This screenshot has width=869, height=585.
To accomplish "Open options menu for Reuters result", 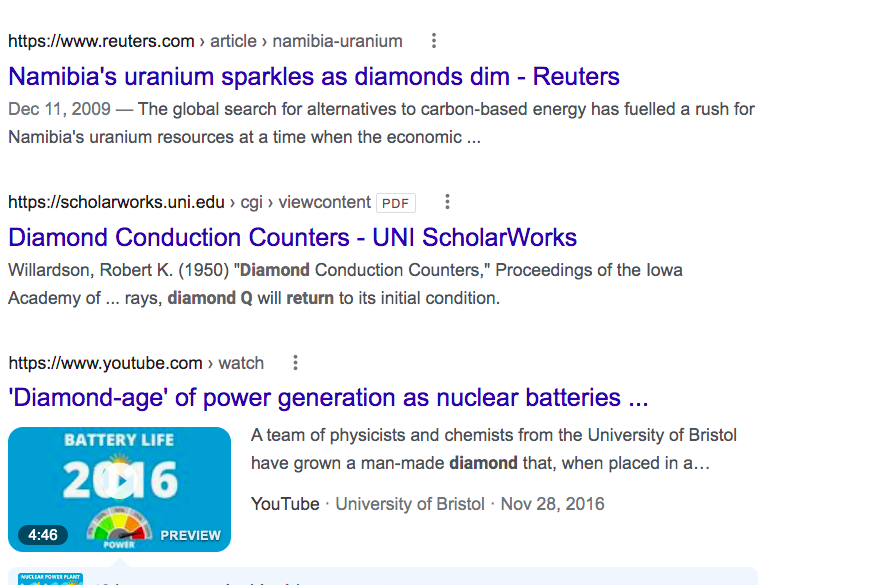I will point(434,40).
